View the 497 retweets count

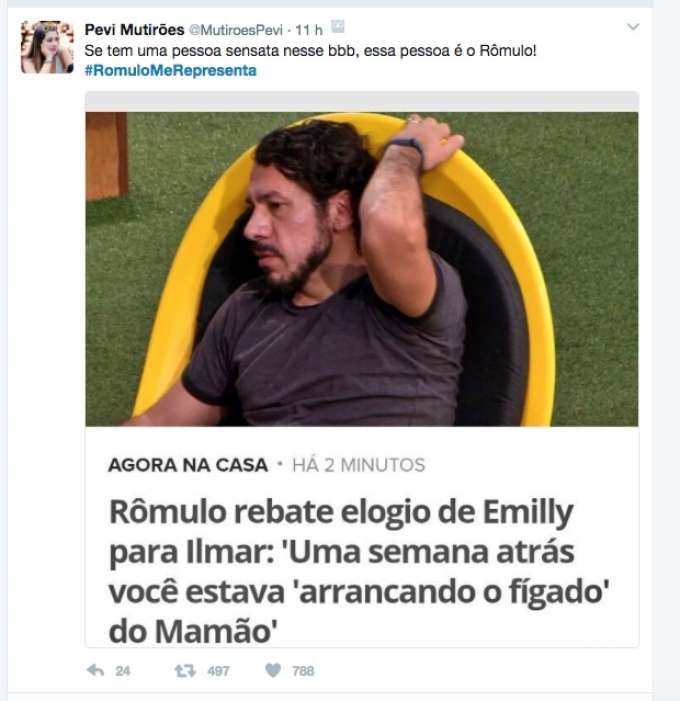[x=218, y=671]
